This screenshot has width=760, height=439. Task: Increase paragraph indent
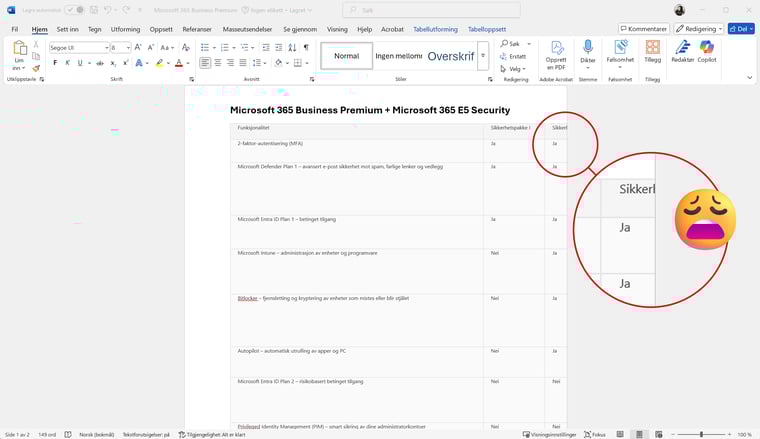[279, 47]
